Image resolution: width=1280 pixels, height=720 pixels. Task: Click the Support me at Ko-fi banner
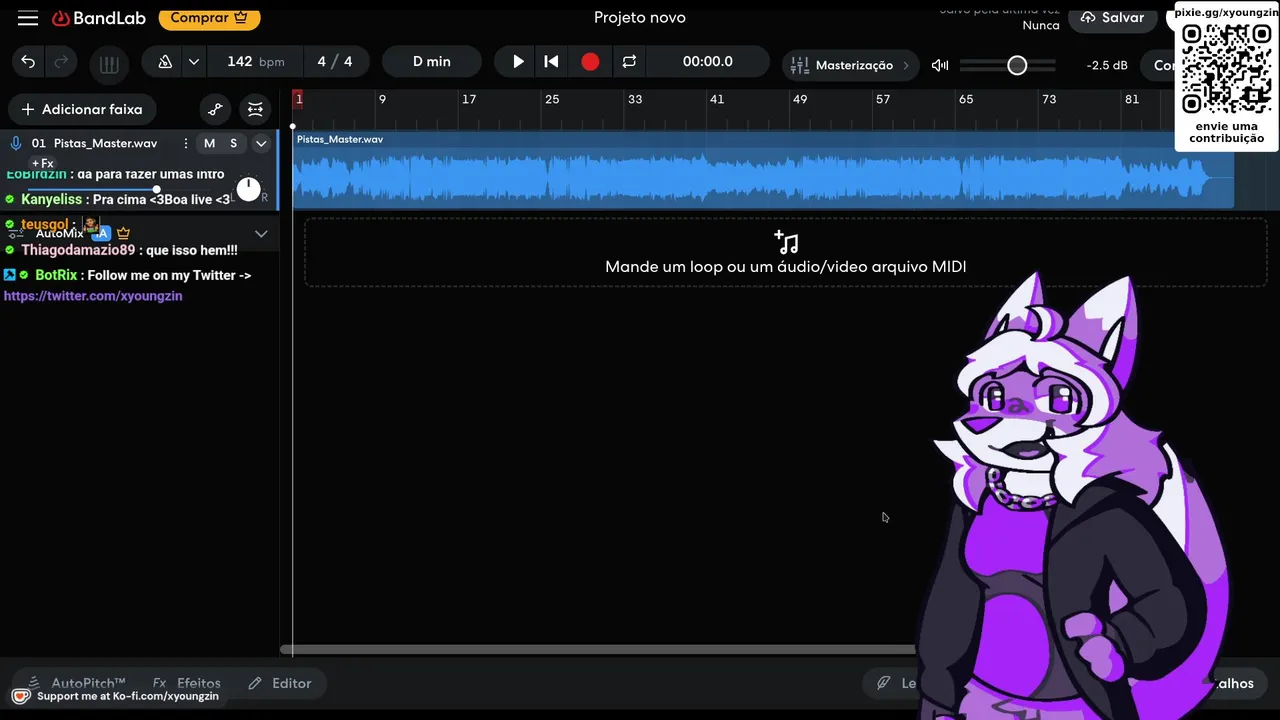115,696
